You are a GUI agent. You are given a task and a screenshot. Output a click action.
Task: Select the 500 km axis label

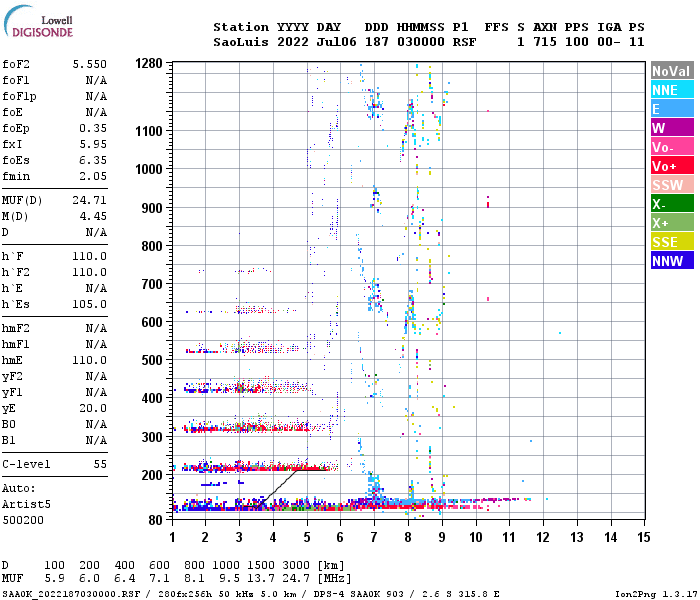click(x=152, y=360)
